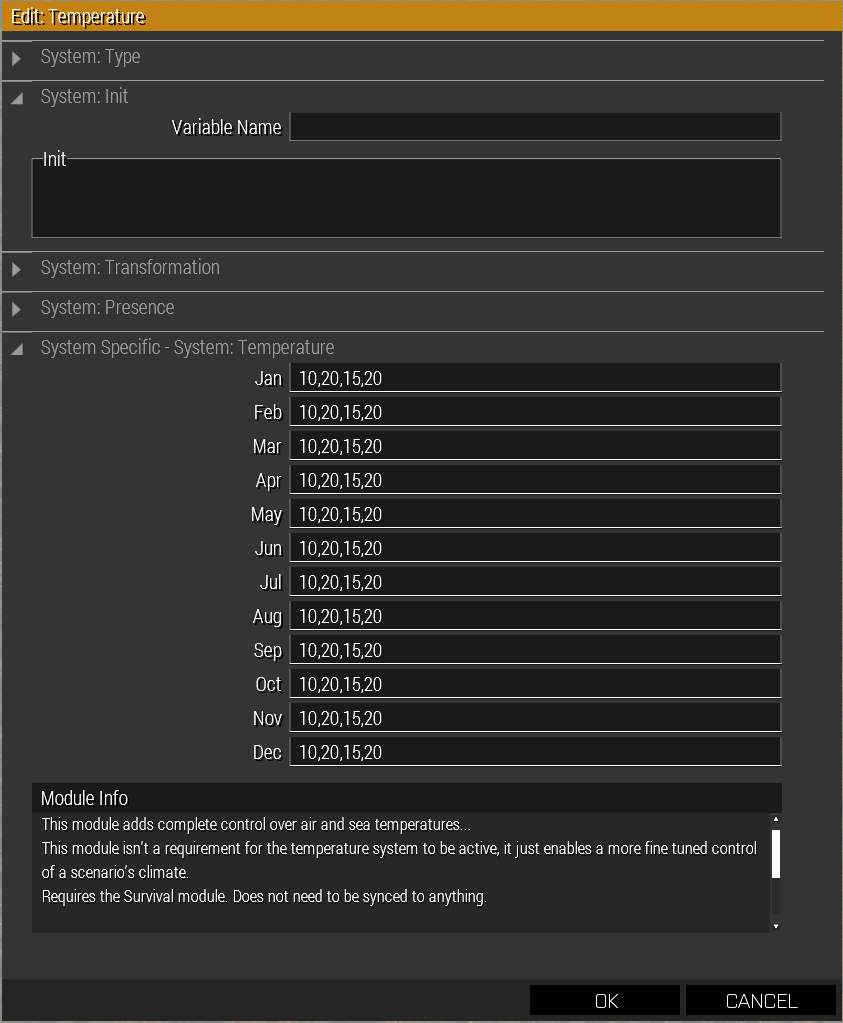Expand the System: Transformation section
The image size is (843, 1023).
16,269
